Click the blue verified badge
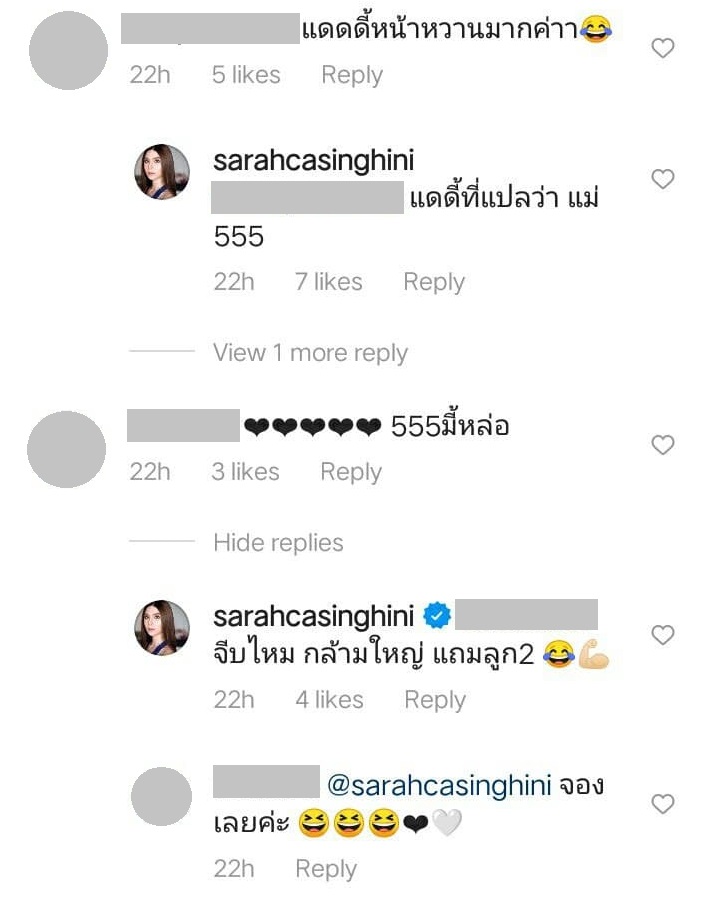 click(x=437, y=616)
